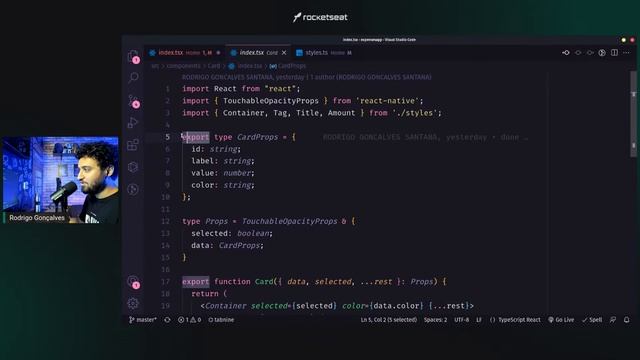Image resolution: width=640 pixels, height=360 pixels.
Task: Click the selected word export on line 5
Action: pyautogui.click(x=196, y=137)
